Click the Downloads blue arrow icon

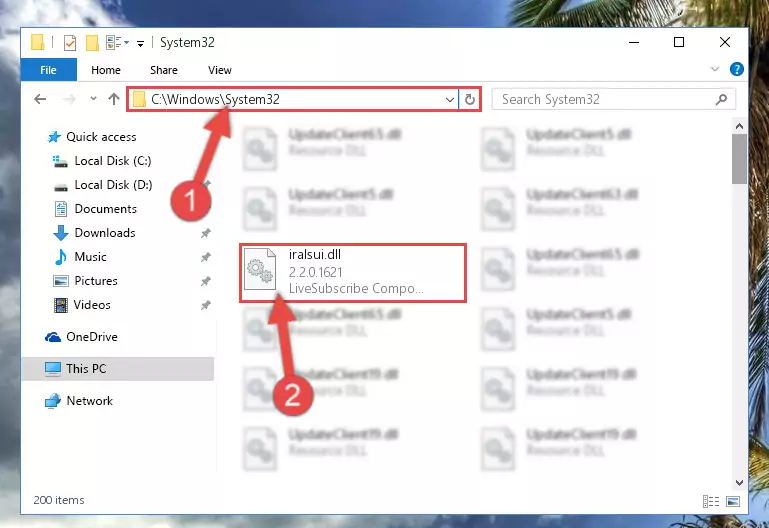point(60,233)
